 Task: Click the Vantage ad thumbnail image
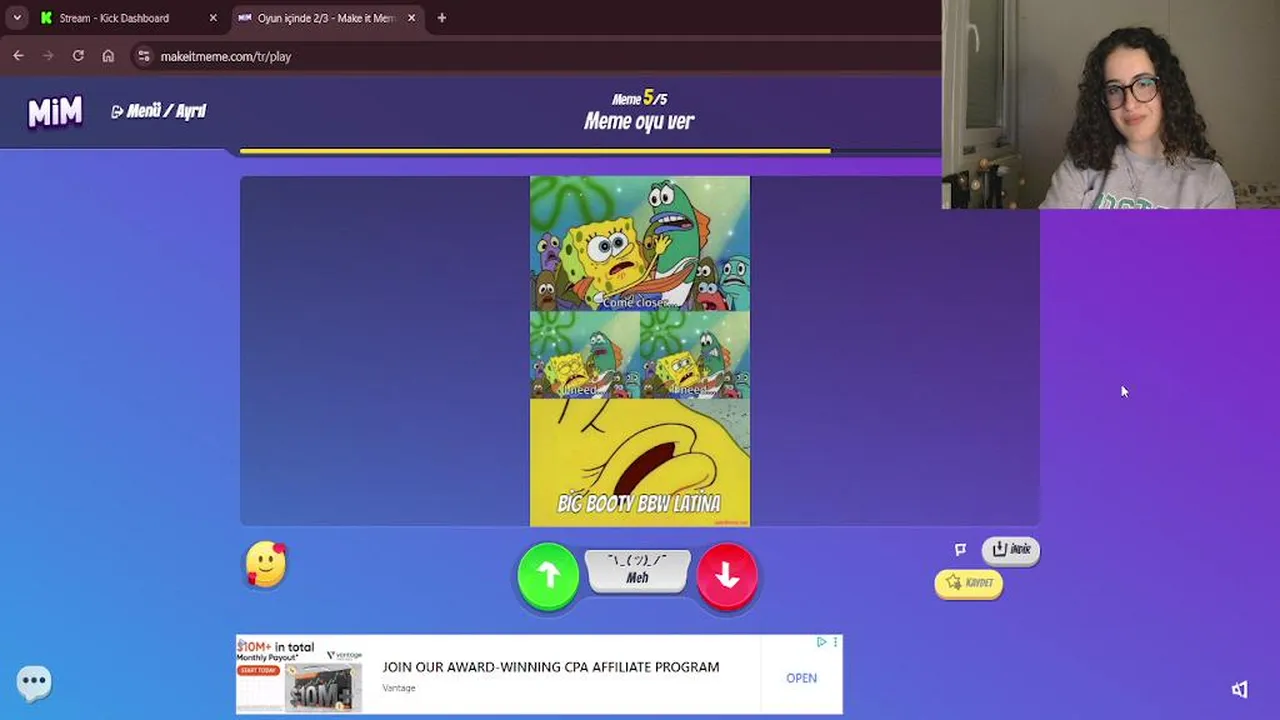[299, 675]
